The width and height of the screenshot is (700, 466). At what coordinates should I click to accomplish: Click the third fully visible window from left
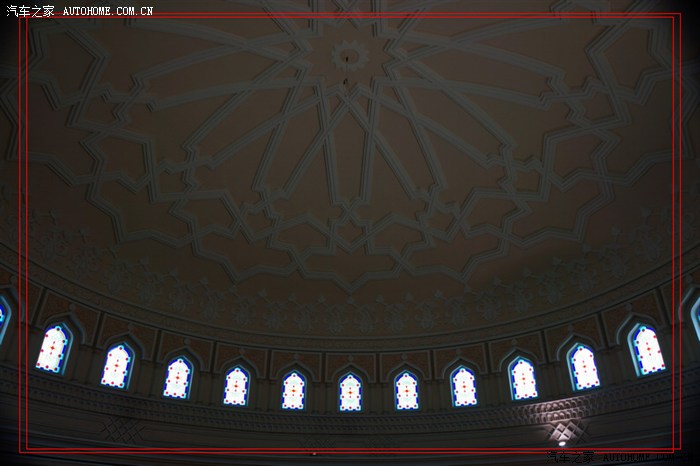tap(177, 378)
